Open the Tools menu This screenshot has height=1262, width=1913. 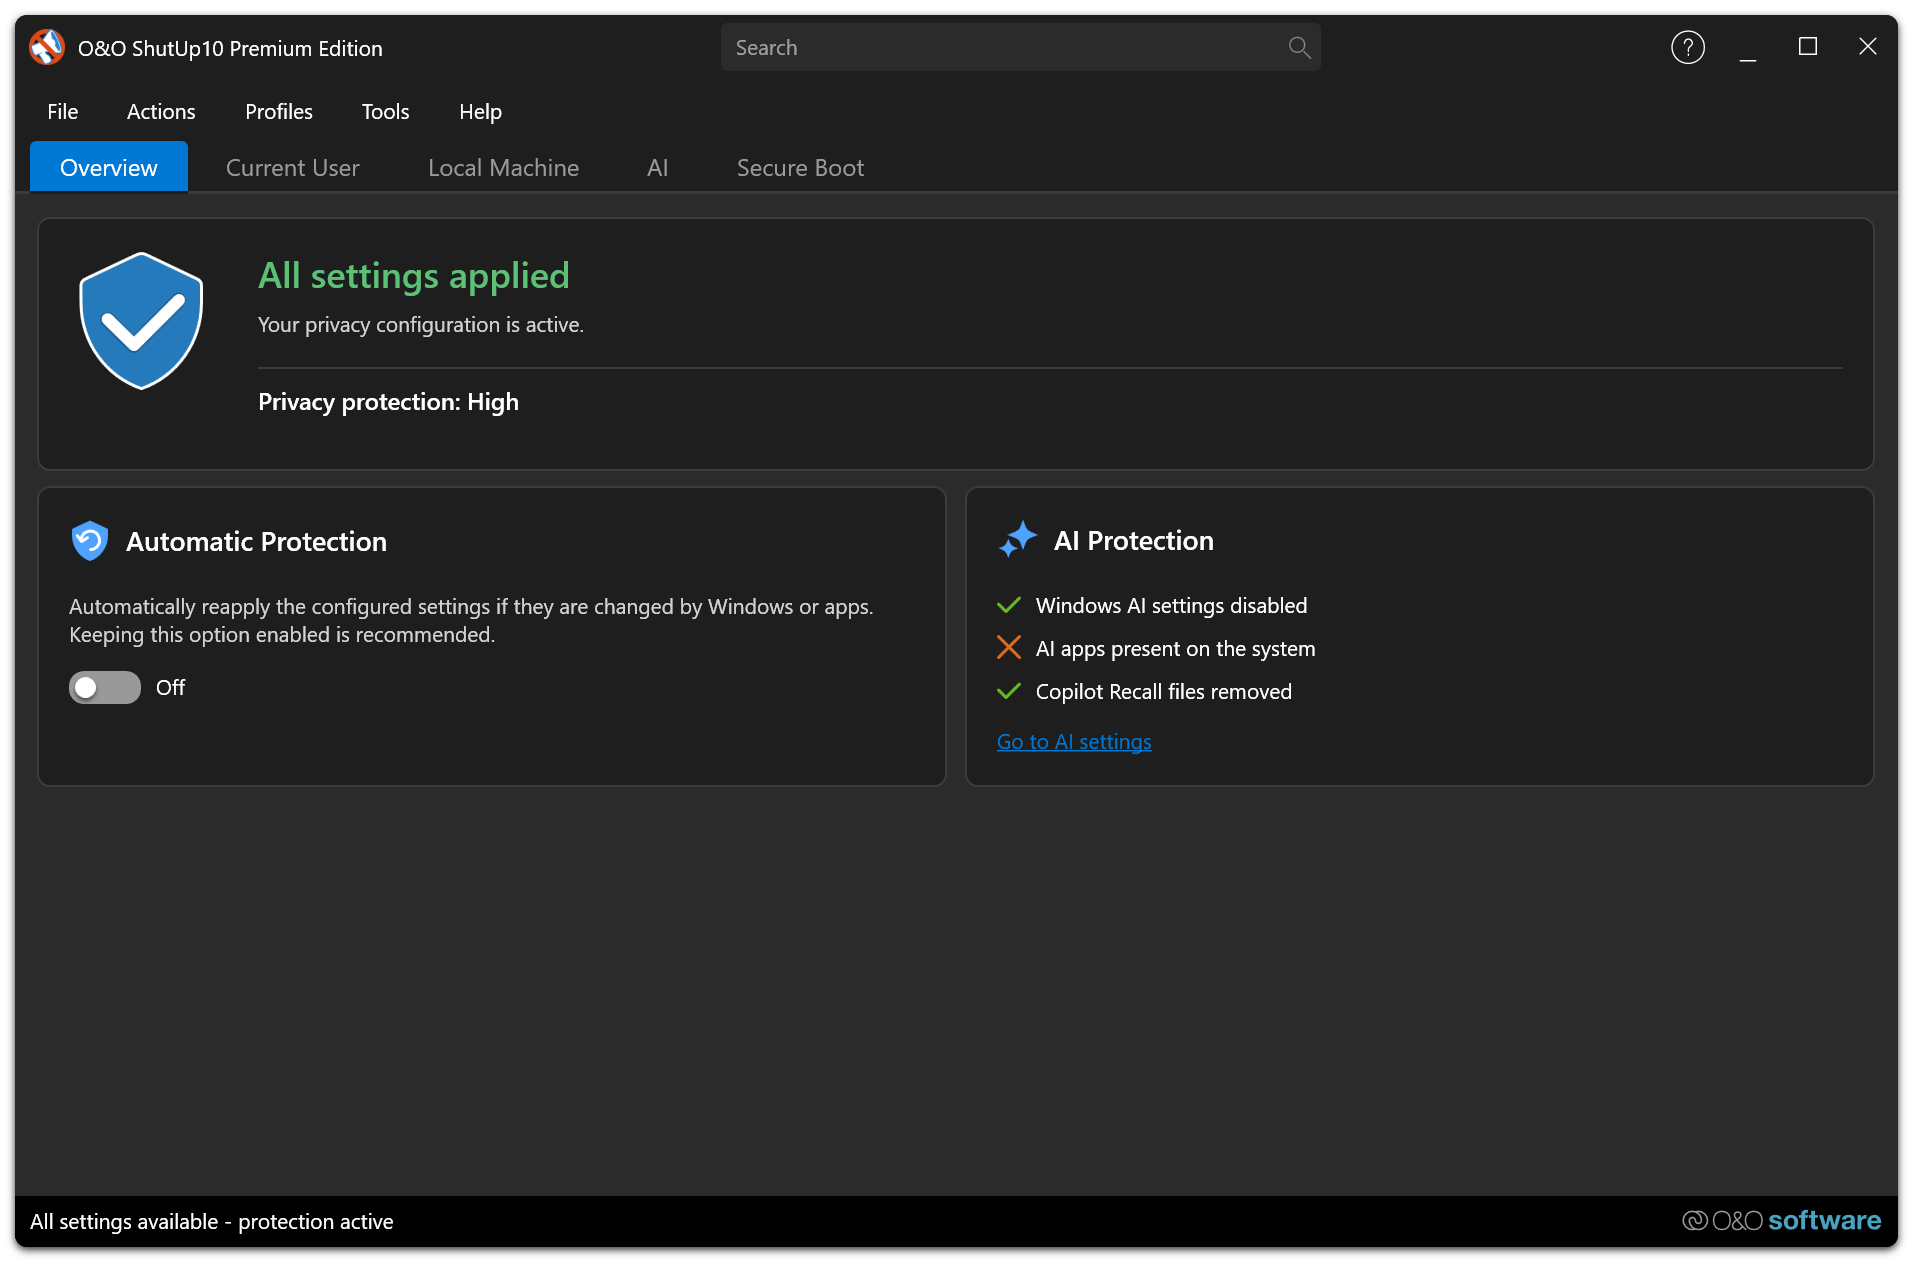[x=385, y=111]
